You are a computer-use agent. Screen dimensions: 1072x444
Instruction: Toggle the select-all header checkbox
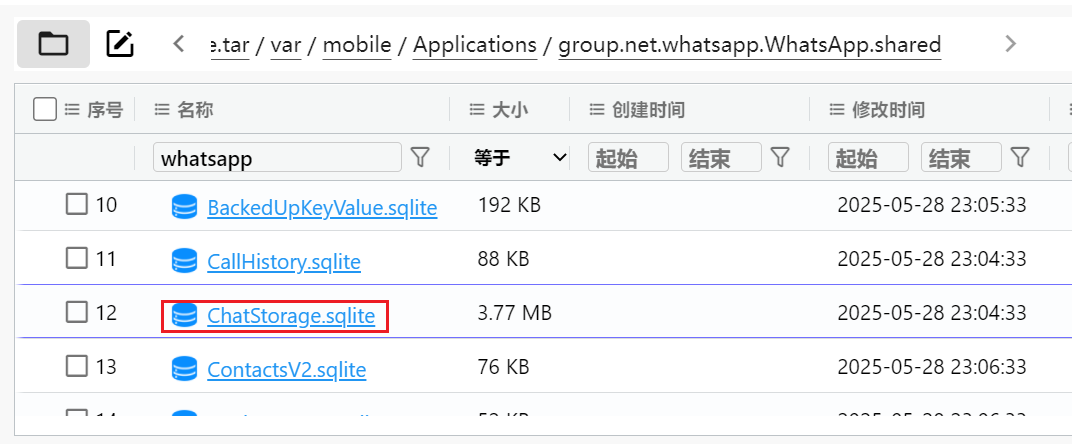[44, 109]
